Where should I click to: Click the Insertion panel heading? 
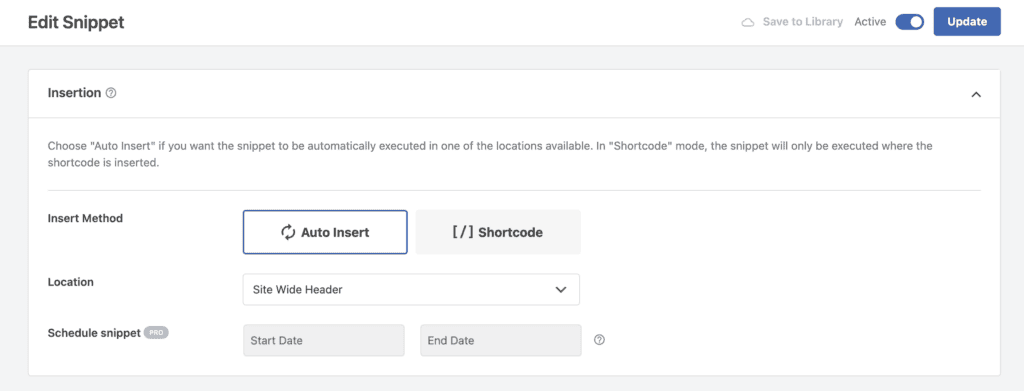tap(74, 93)
